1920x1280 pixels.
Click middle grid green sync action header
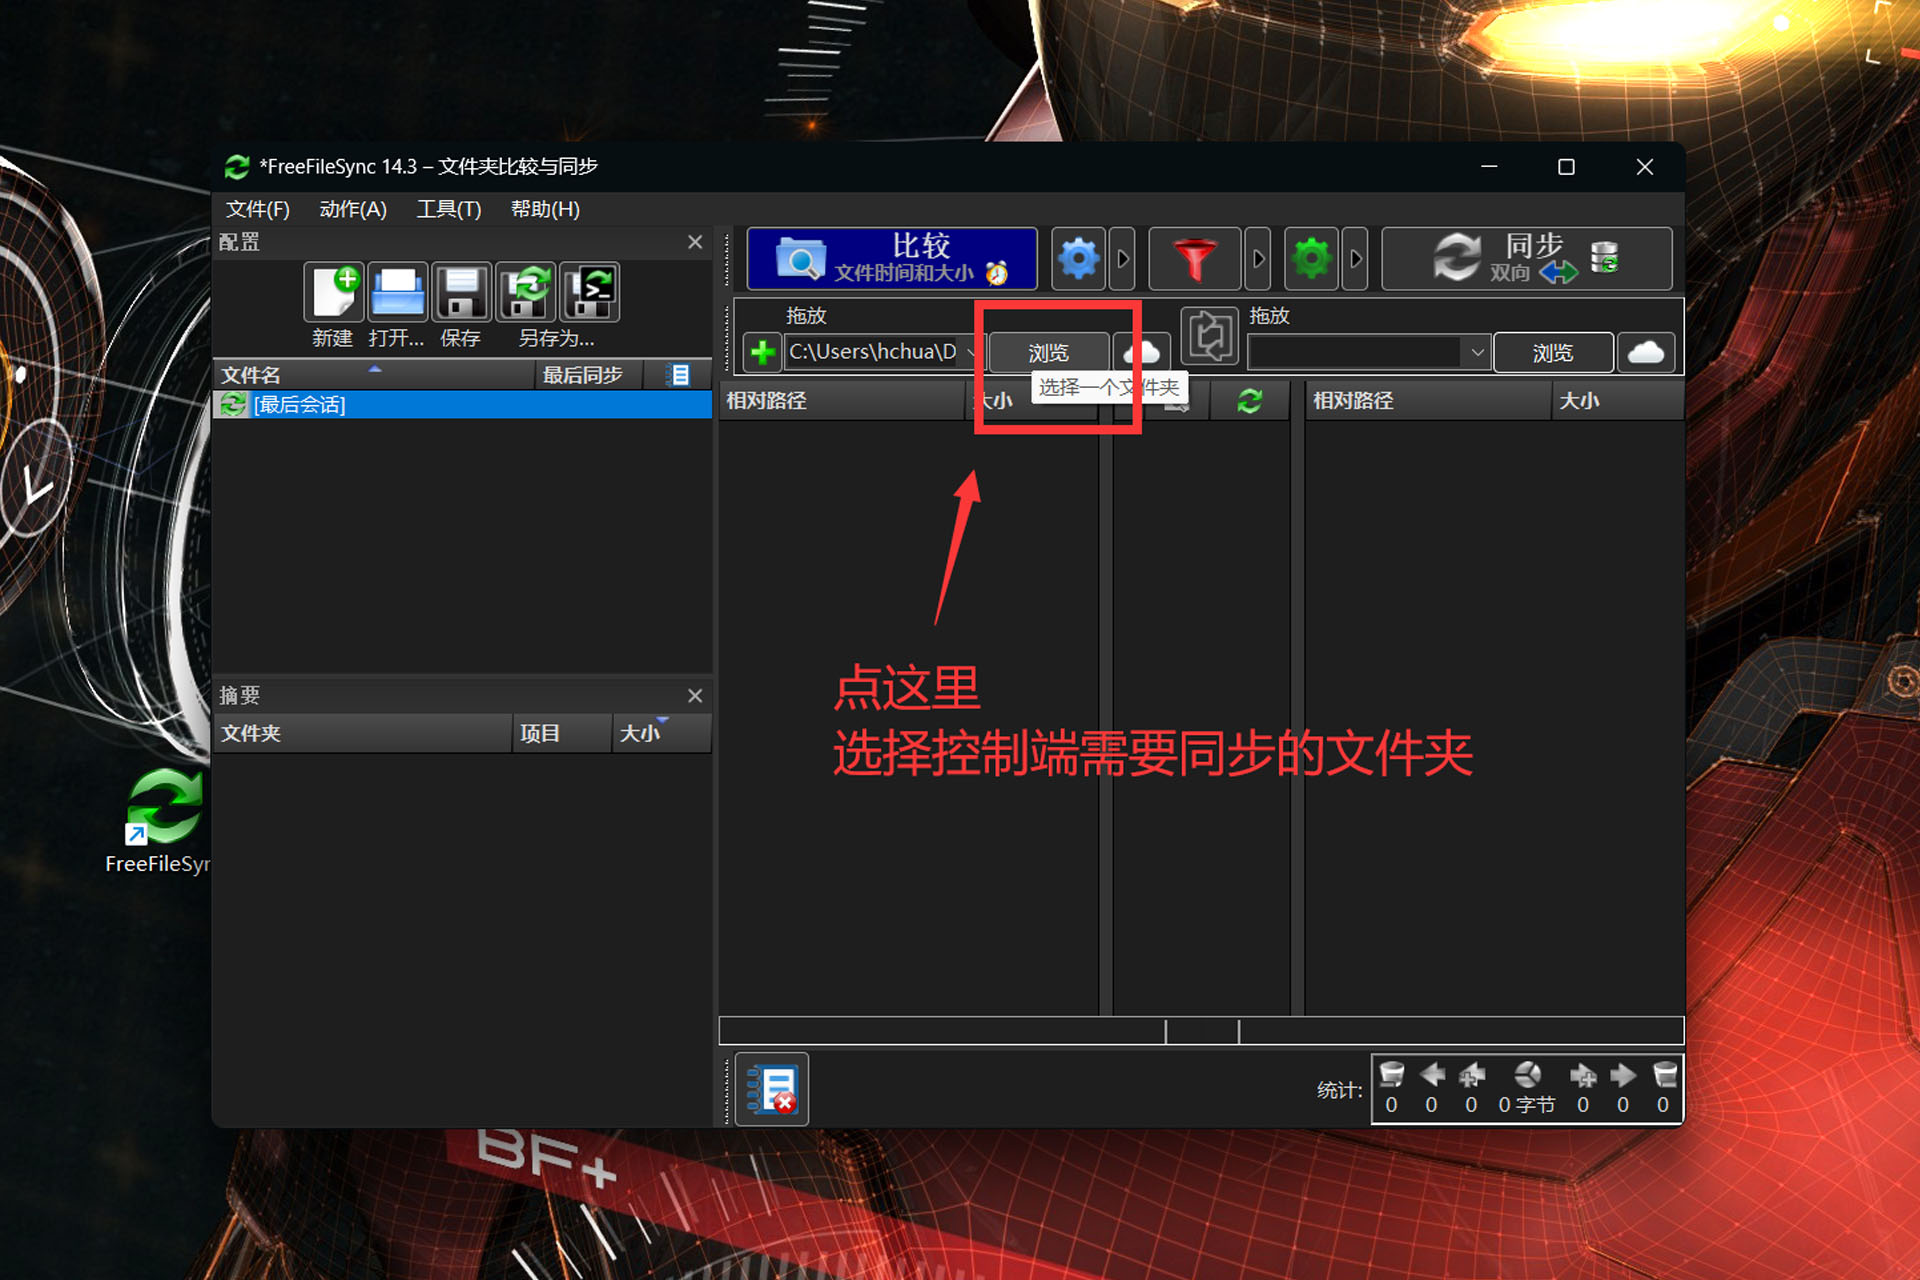click(1250, 401)
